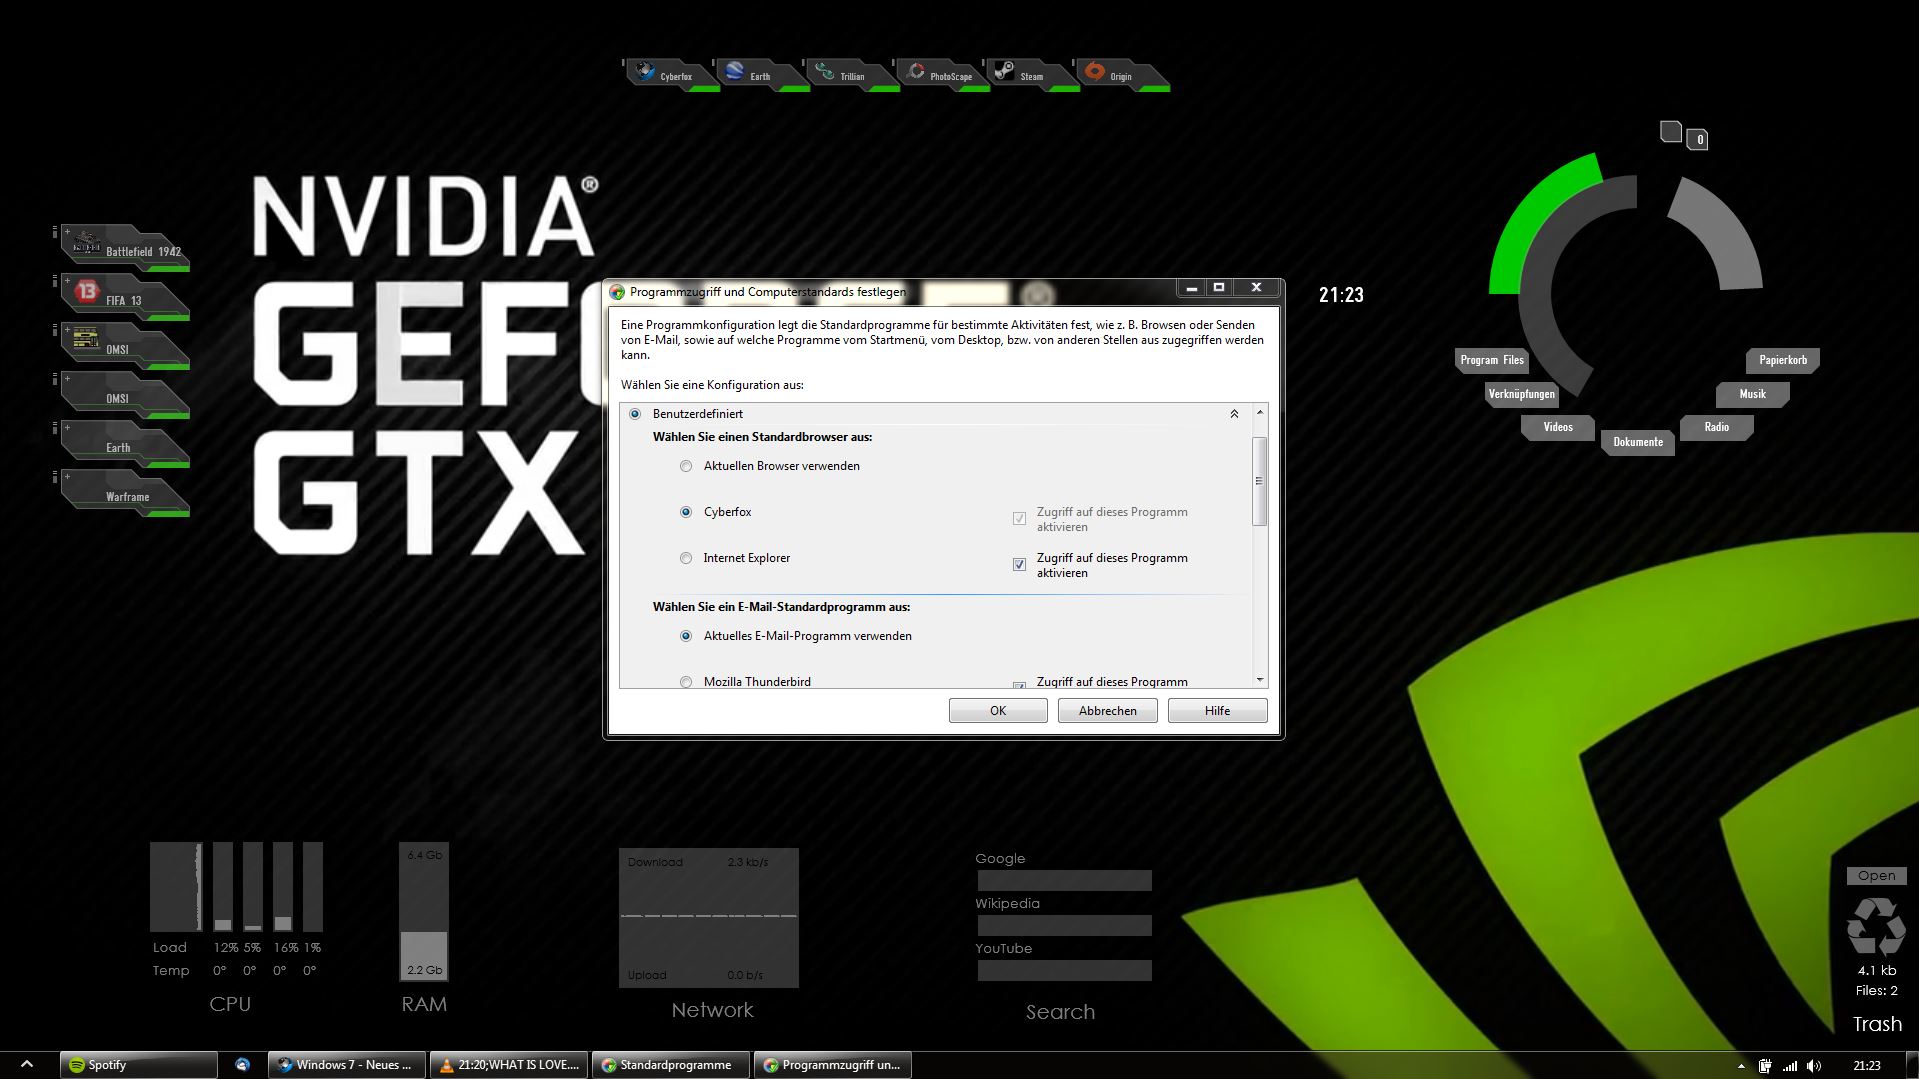This screenshot has width=1919, height=1079.
Task: Click the Spotify taskbar button
Action: point(138,1065)
